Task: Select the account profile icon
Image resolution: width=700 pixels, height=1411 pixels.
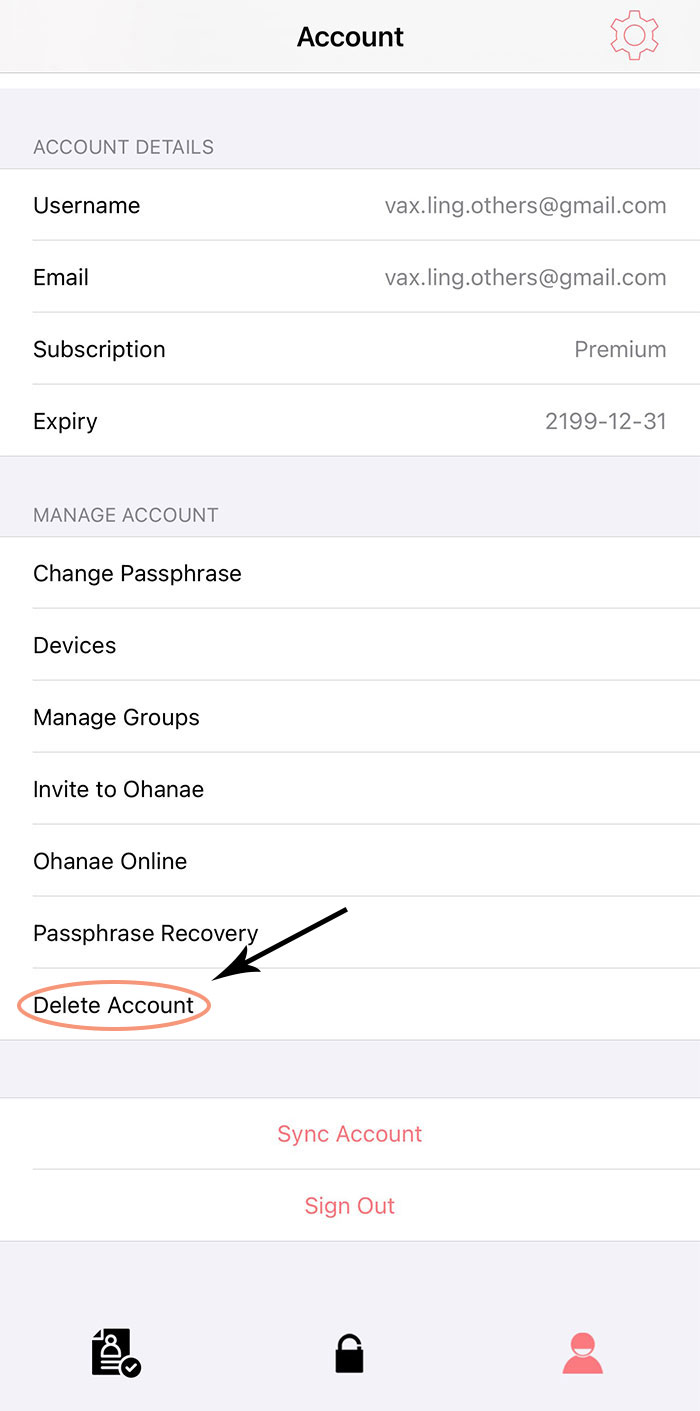Action: pos(582,1353)
